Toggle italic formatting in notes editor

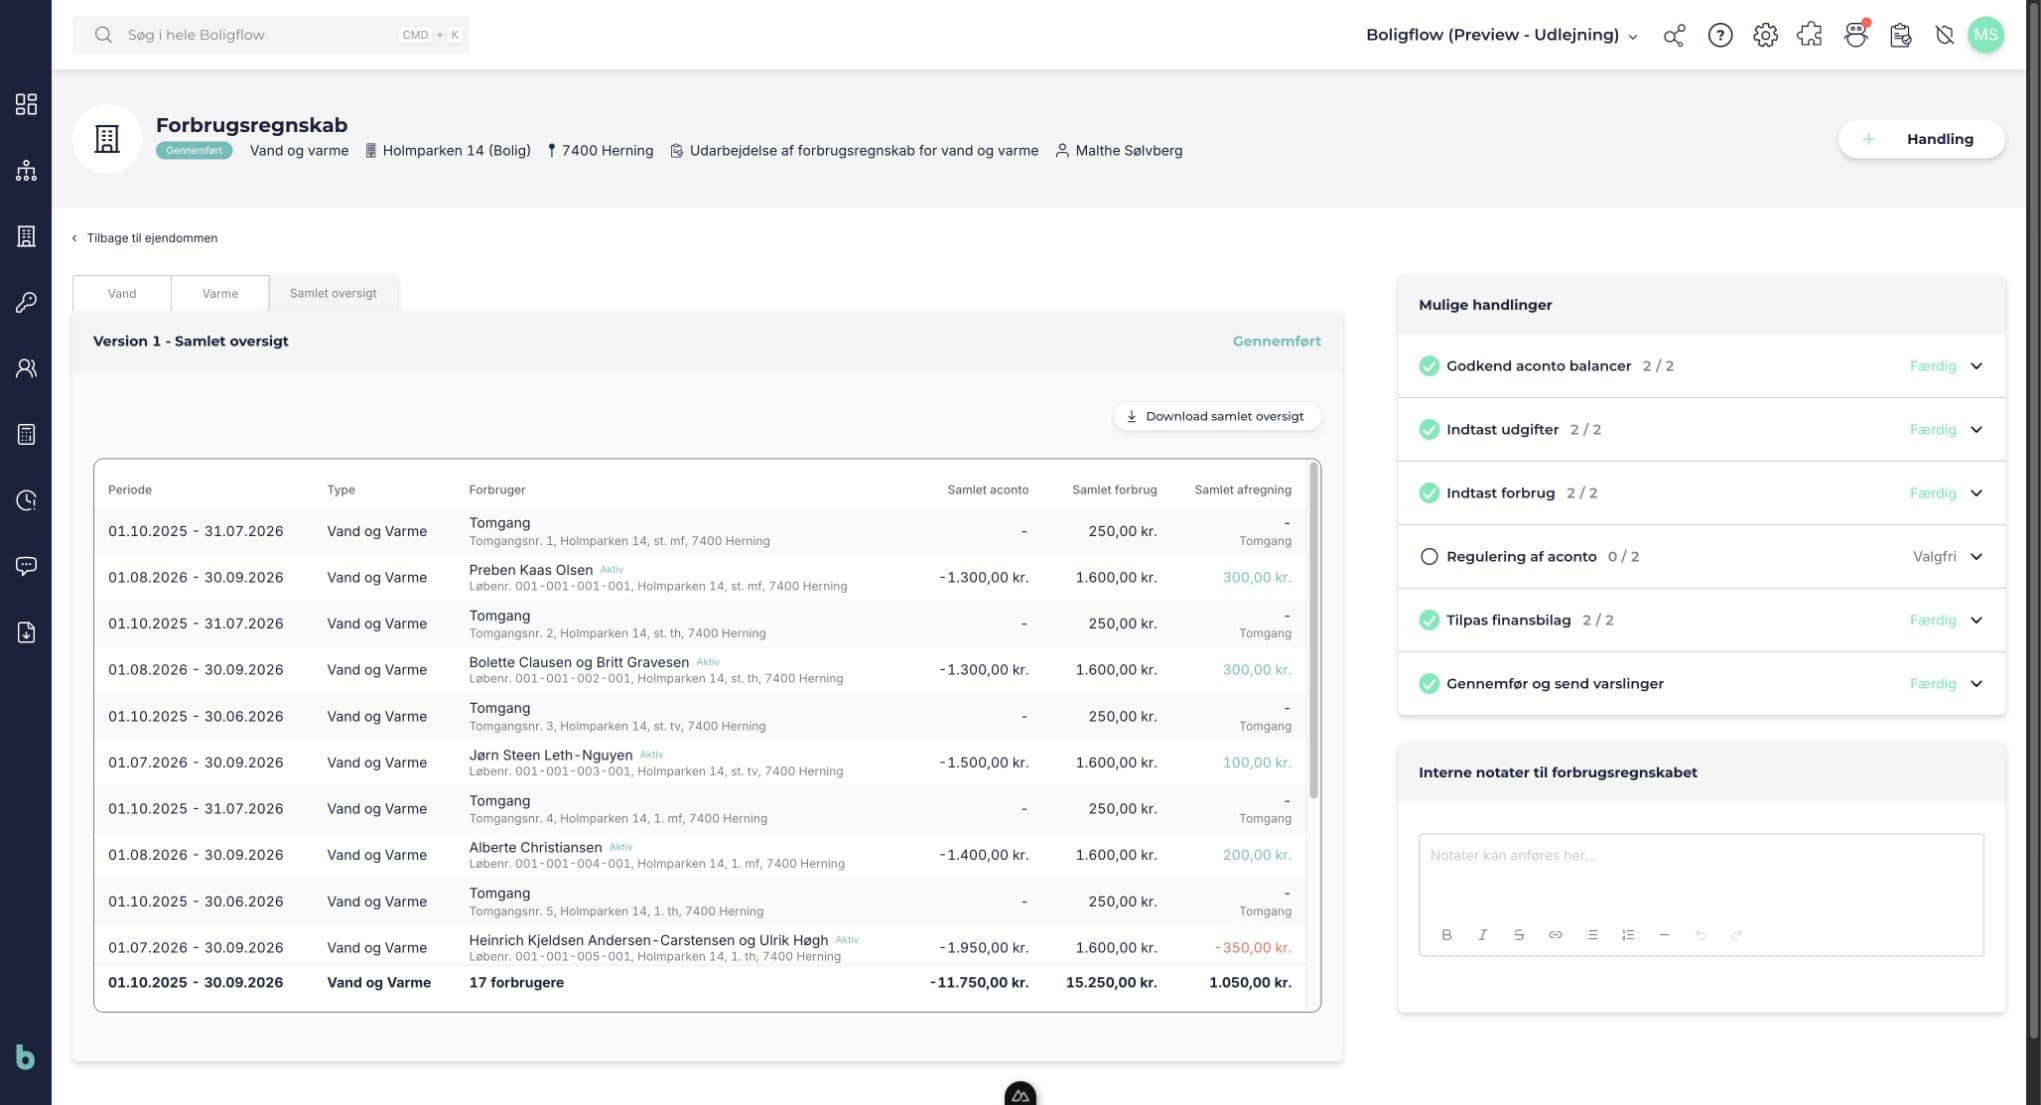[1482, 934]
